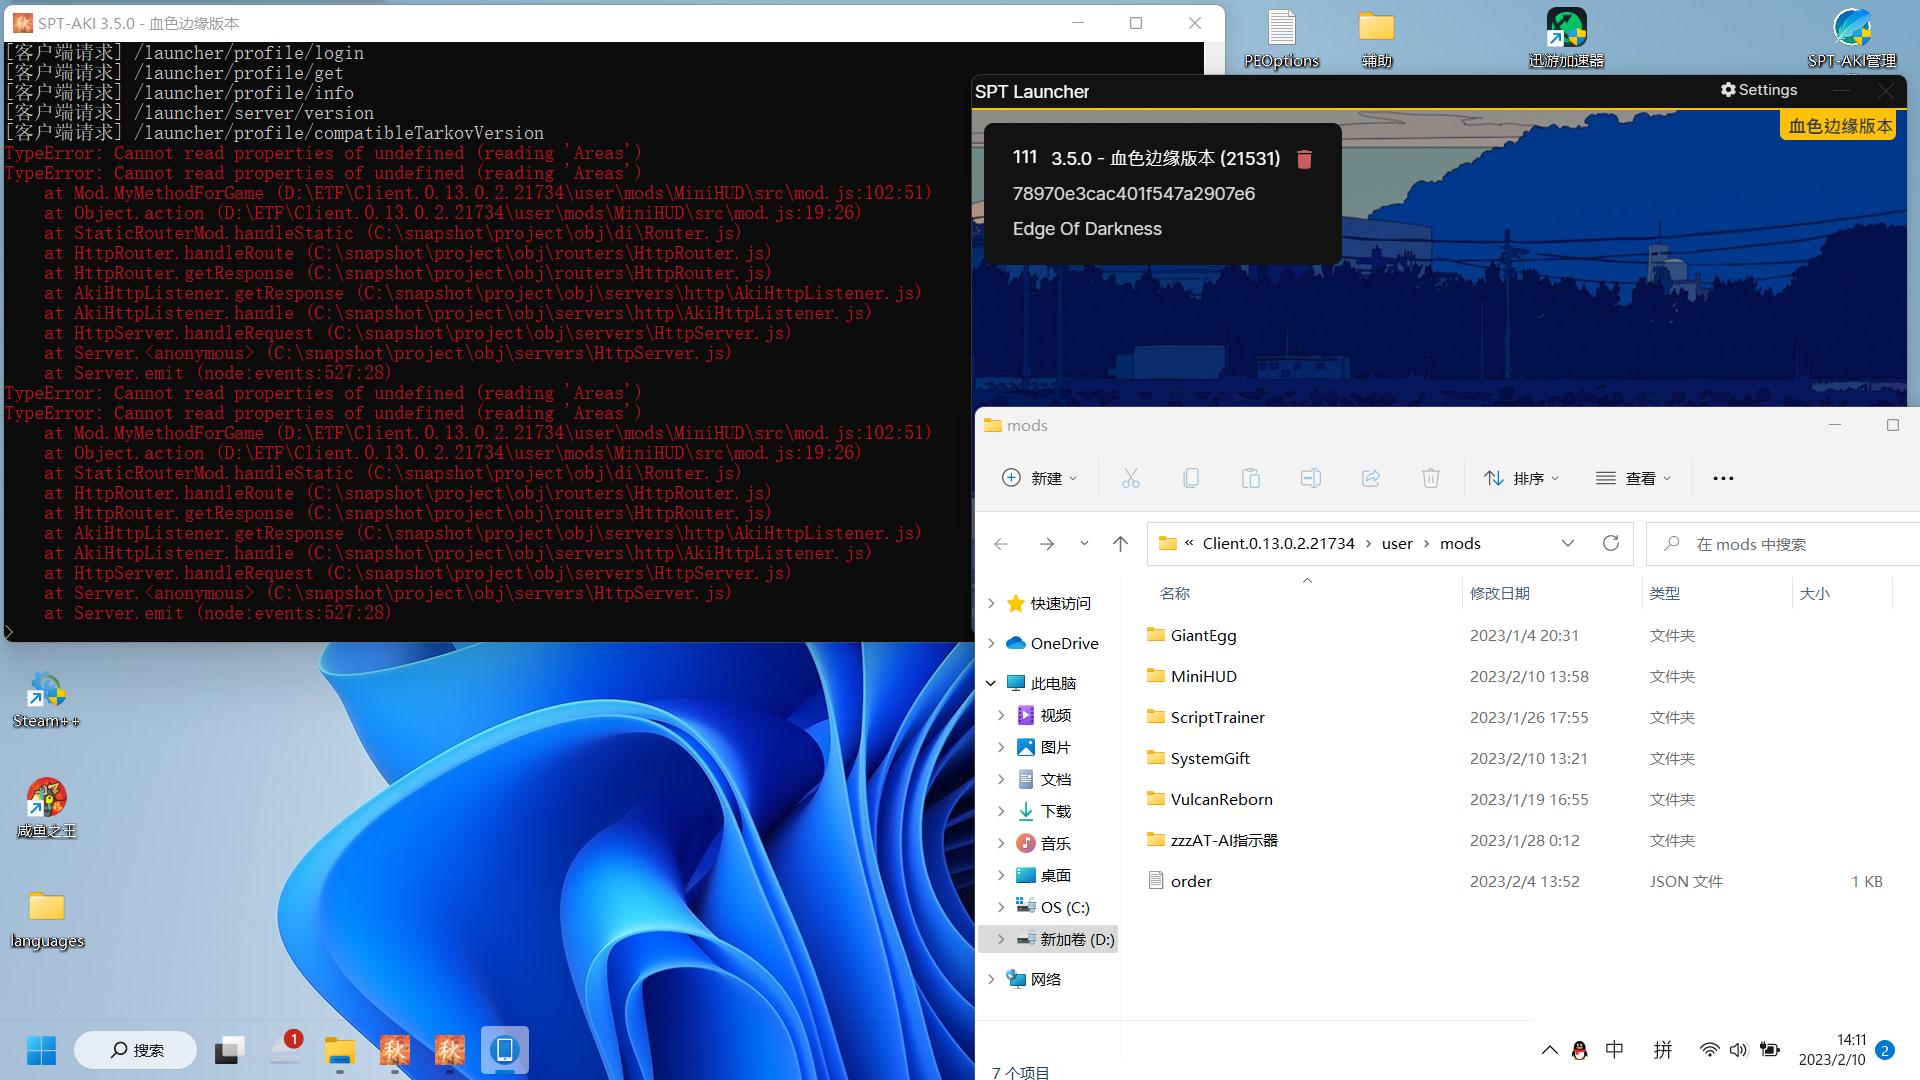This screenshot has height=1080, width=1920.
Task: Select the MiniHUD folder
Action: click(x=1203, y=676)
